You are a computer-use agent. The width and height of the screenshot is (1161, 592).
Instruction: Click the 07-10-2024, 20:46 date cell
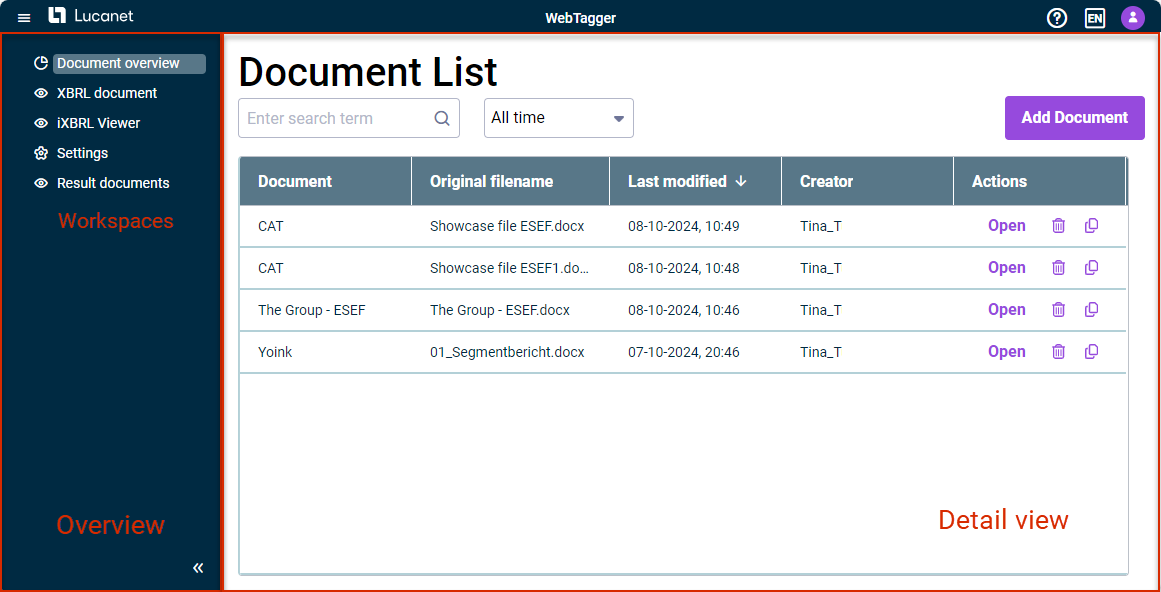click(683, 352)
